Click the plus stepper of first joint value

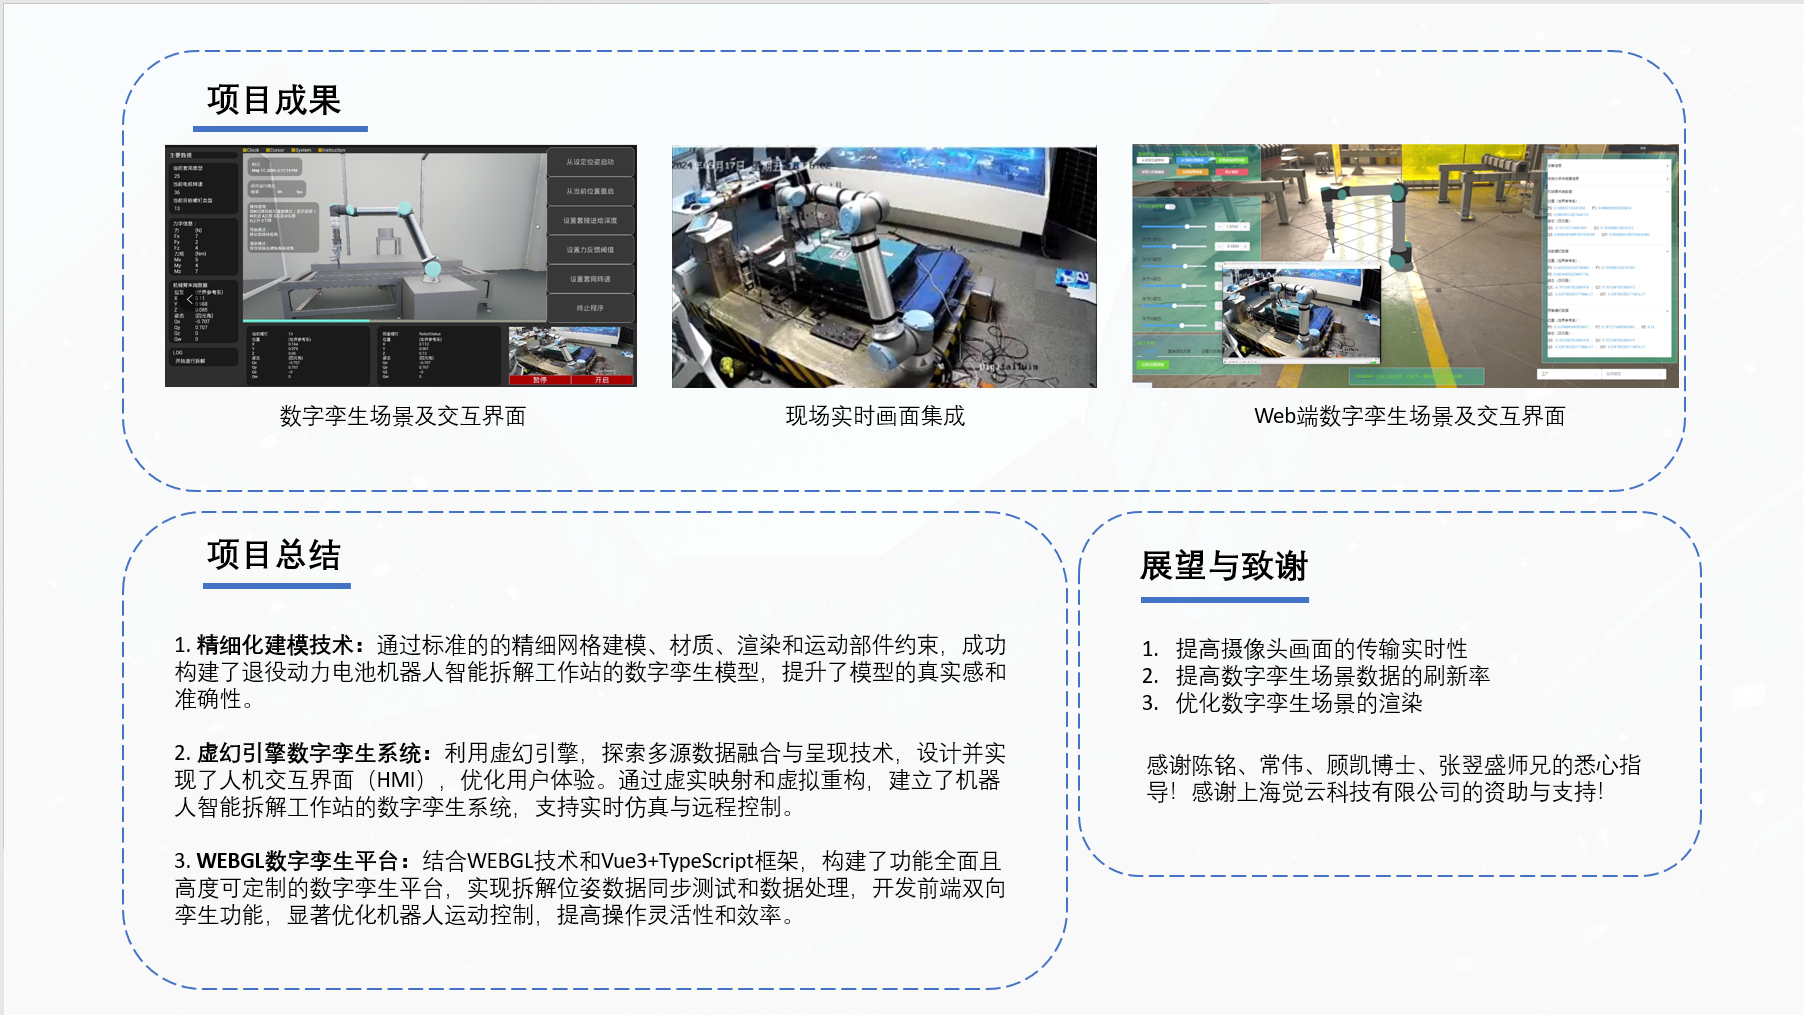[x=1246, y=227]
